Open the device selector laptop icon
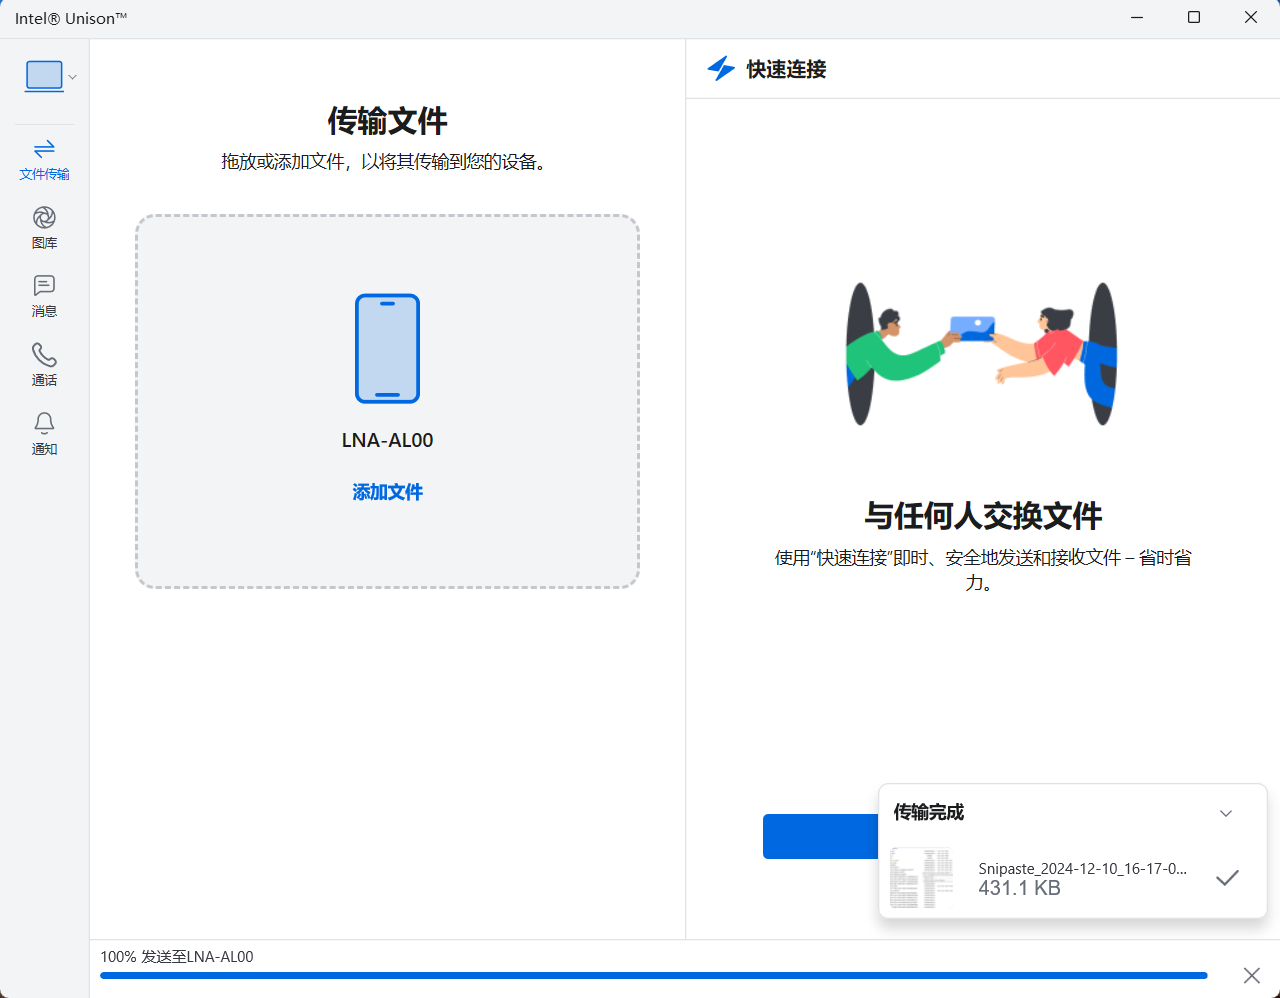1280x998 pixels. (x=44, y=77)
